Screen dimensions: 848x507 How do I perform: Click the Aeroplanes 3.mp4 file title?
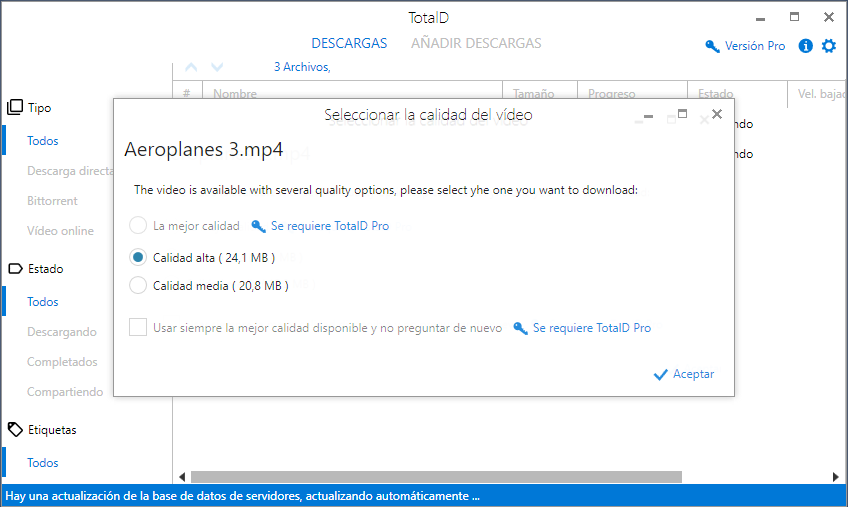coord(203,149)
